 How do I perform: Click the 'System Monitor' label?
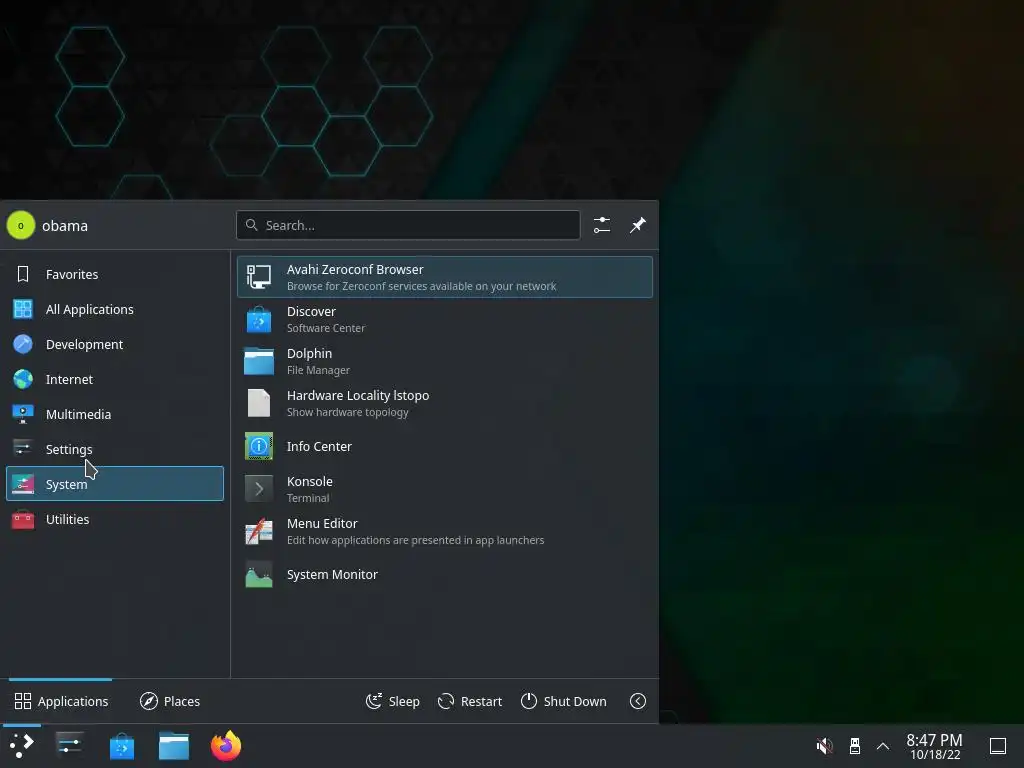[332, 575]
